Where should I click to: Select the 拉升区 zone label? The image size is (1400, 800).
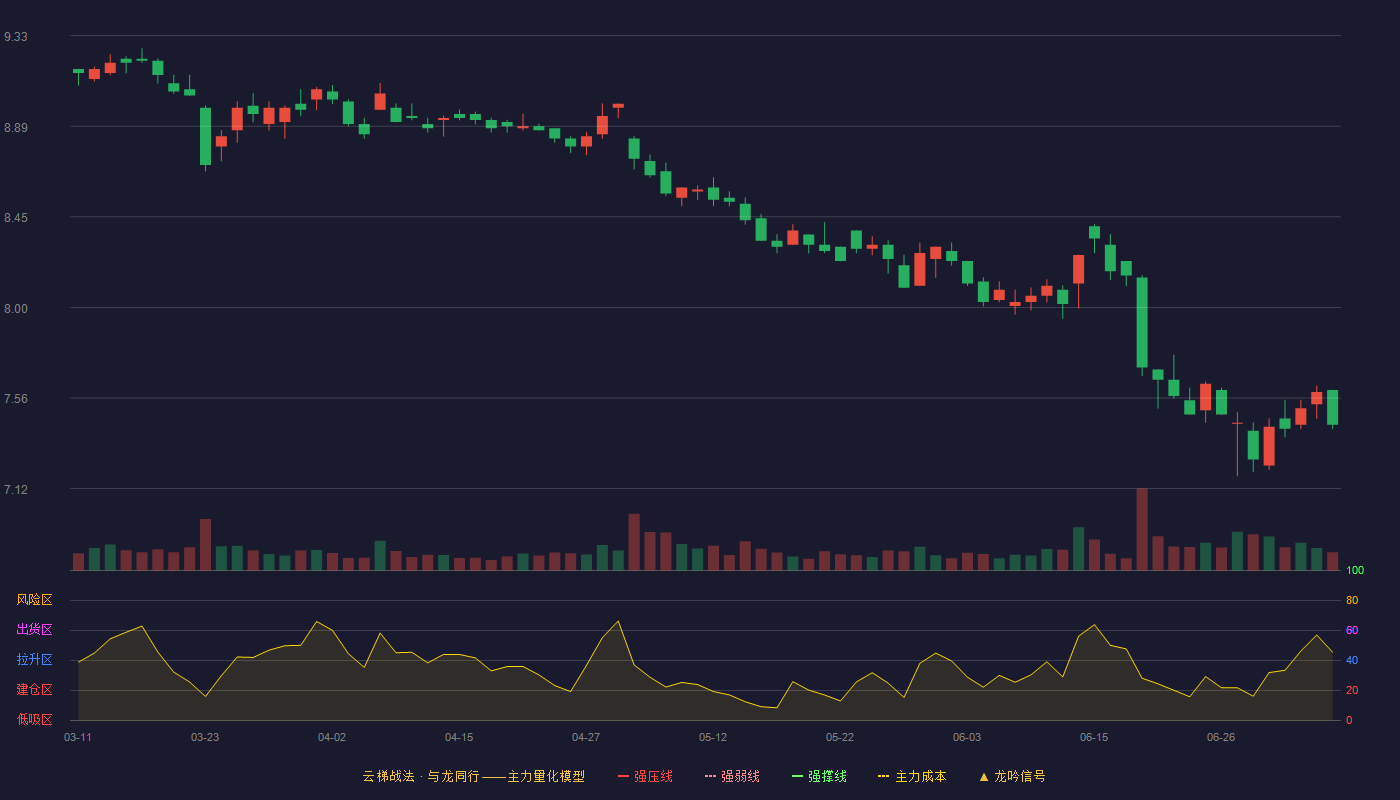click(x=34, y=660)
